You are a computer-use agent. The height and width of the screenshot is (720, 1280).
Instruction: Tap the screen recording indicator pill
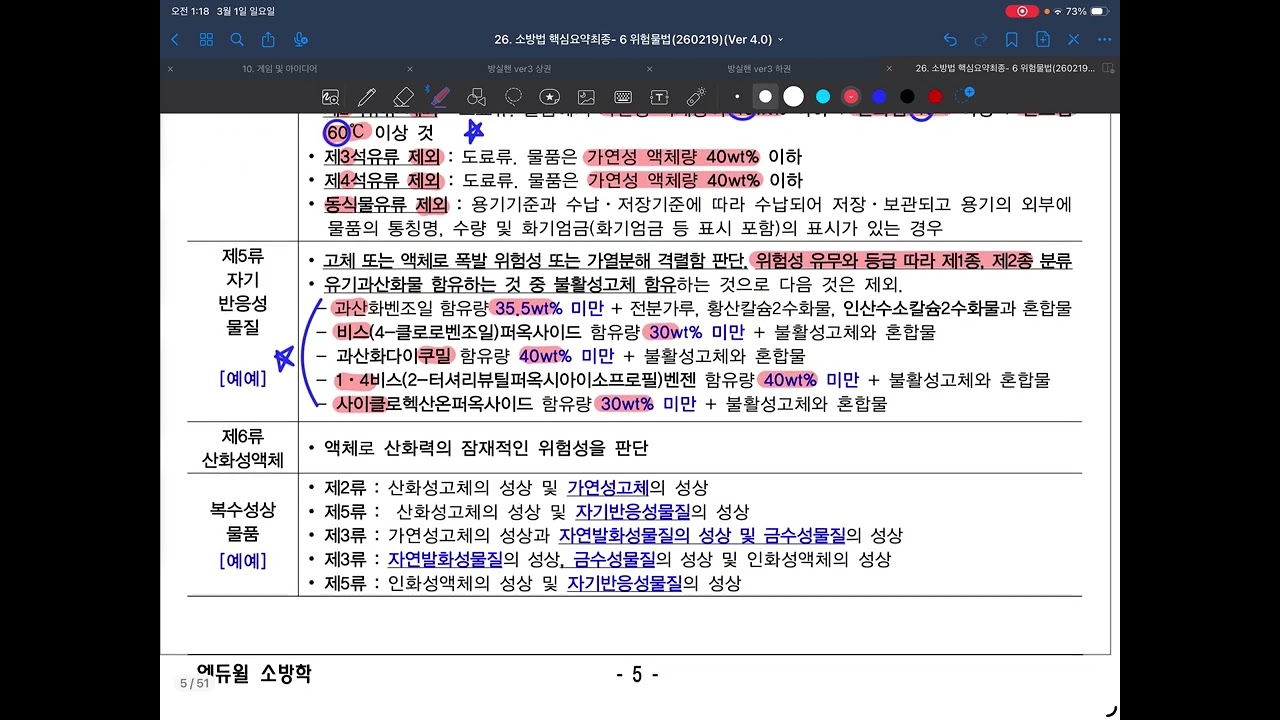click(1021, 11)
